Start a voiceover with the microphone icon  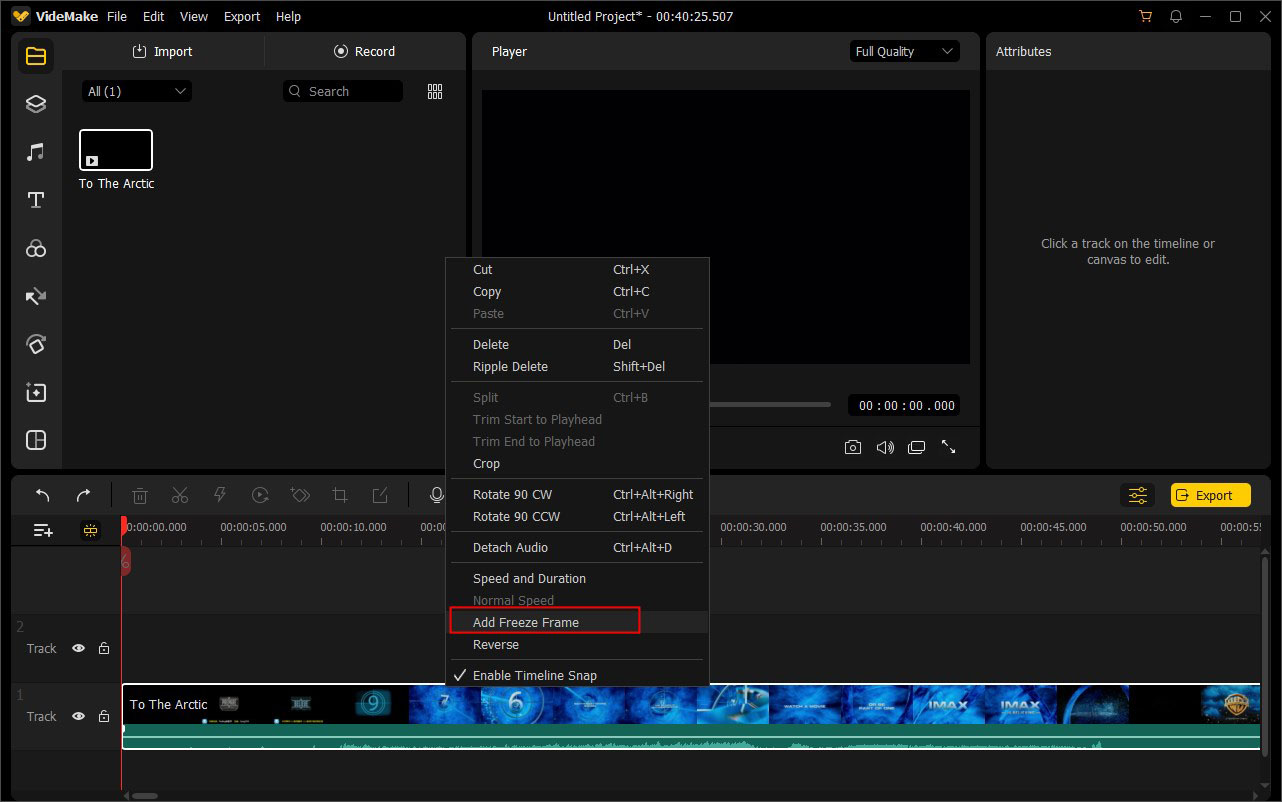coord(436,494)
